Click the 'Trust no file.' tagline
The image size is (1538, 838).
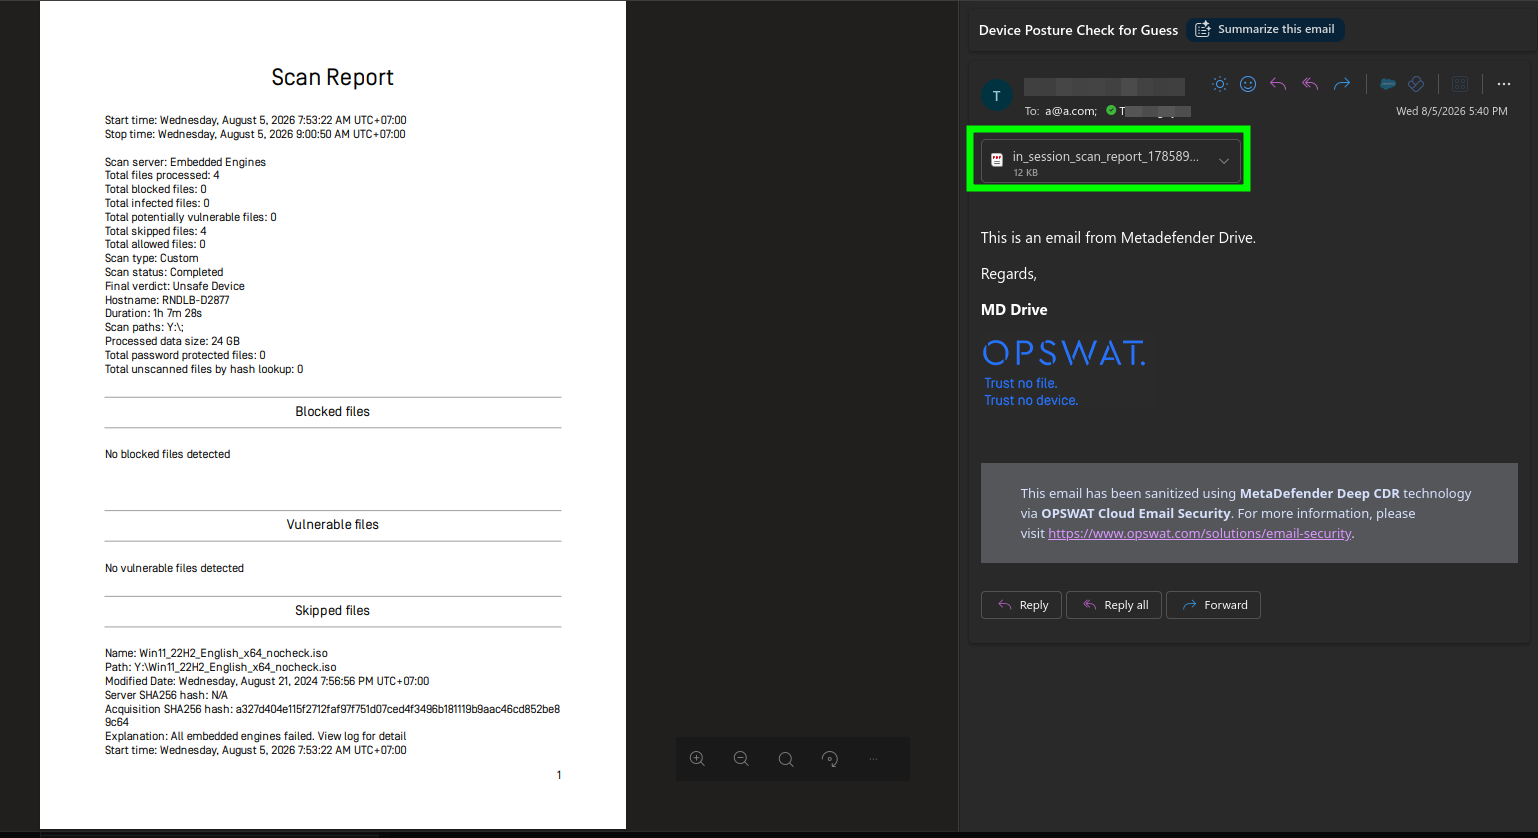coord(1020,383)
